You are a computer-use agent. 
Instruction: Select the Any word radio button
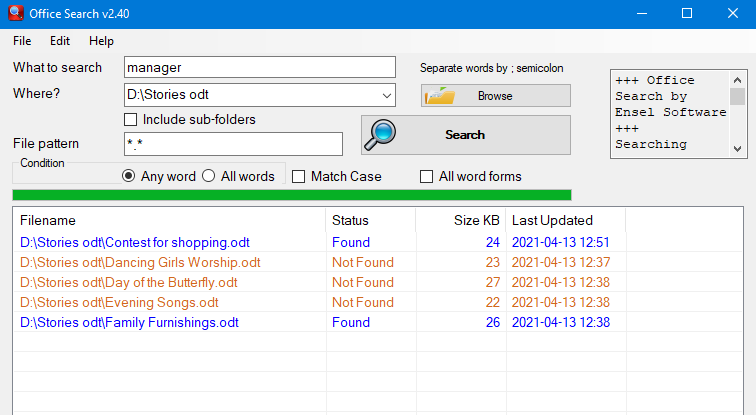(x=128, y=176)
